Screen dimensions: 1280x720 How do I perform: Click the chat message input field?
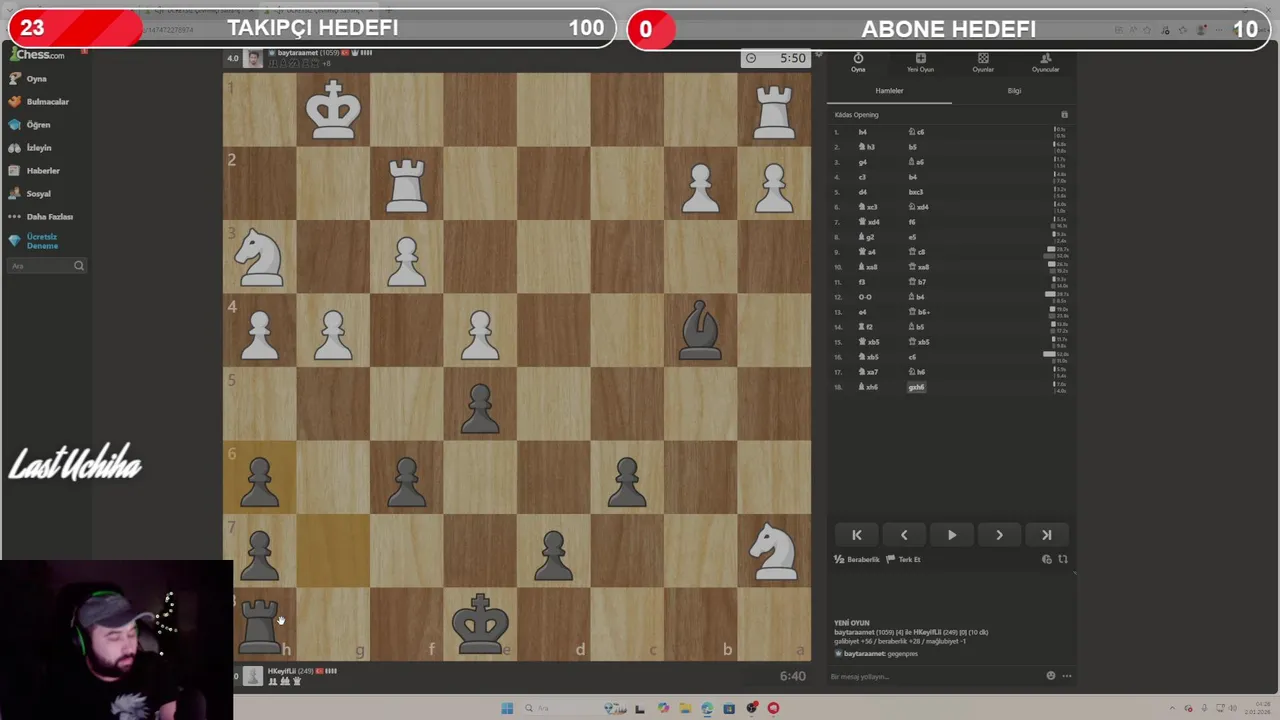[x=935, y=677]
